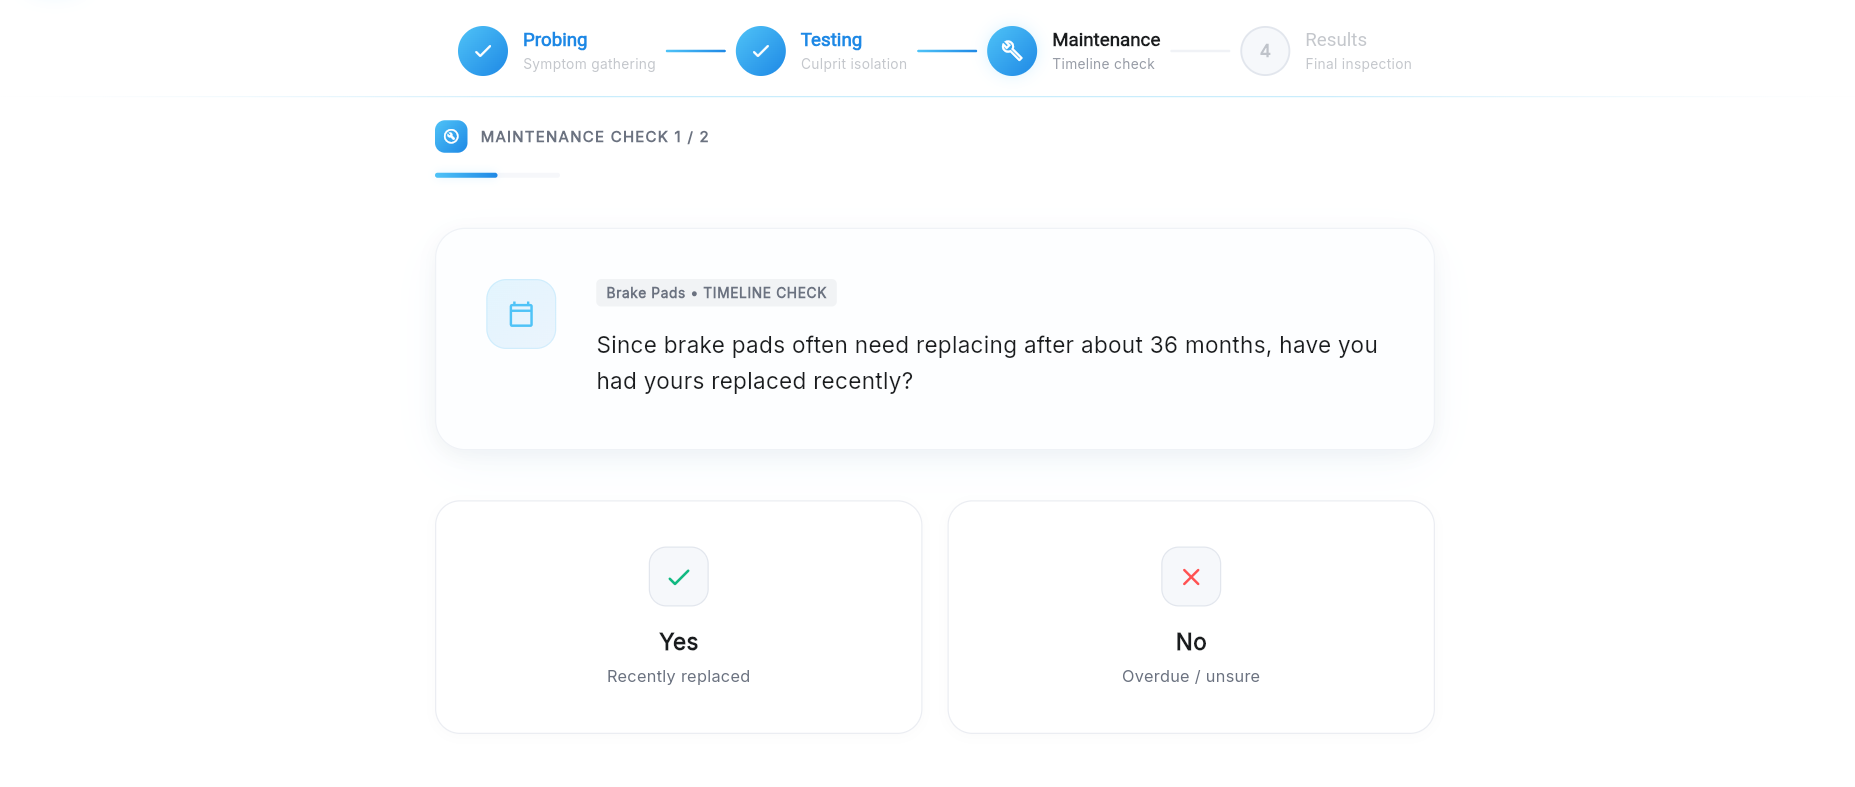Click the Probing step checkmark icon
The image size is (1855, 787).
point(483,51)
